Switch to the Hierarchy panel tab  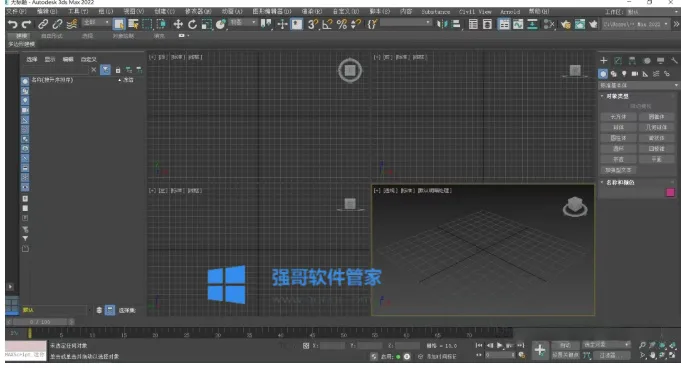tap(632, 60)
